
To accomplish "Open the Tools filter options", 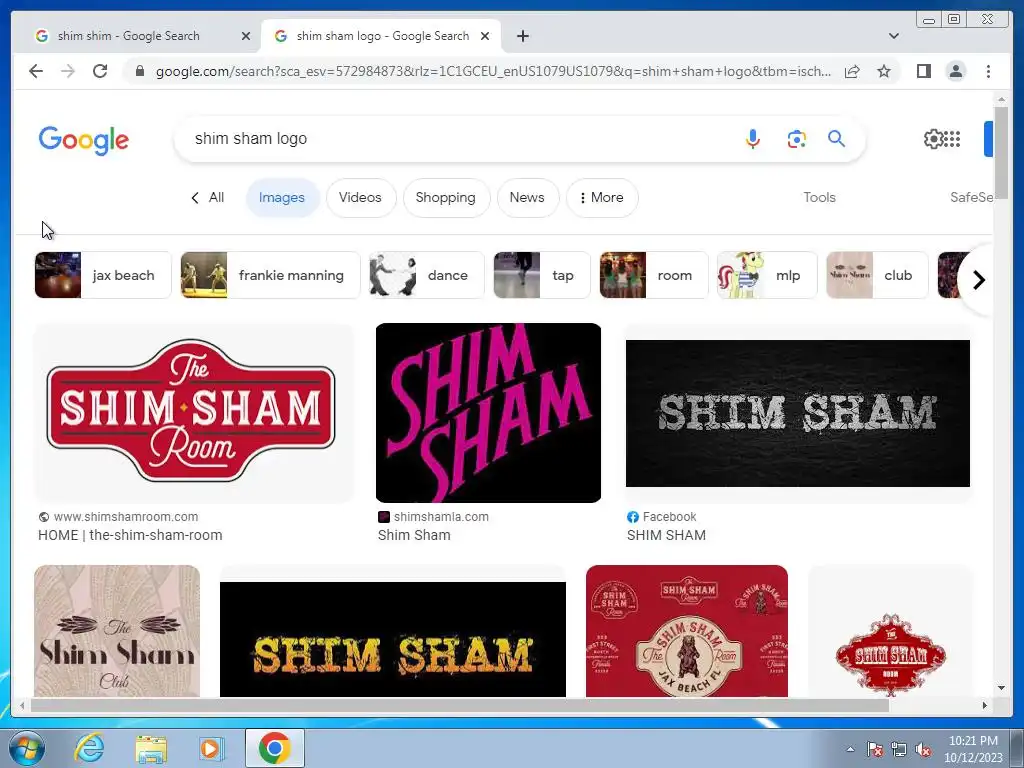I will pyautogui.click(x=819, y=197).
